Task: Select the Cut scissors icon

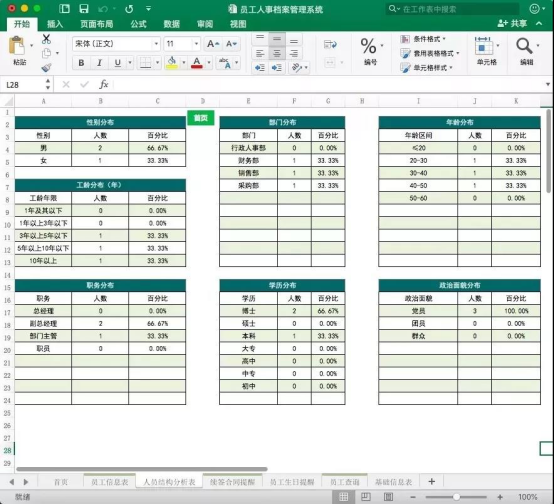Action: coord(46,39)
